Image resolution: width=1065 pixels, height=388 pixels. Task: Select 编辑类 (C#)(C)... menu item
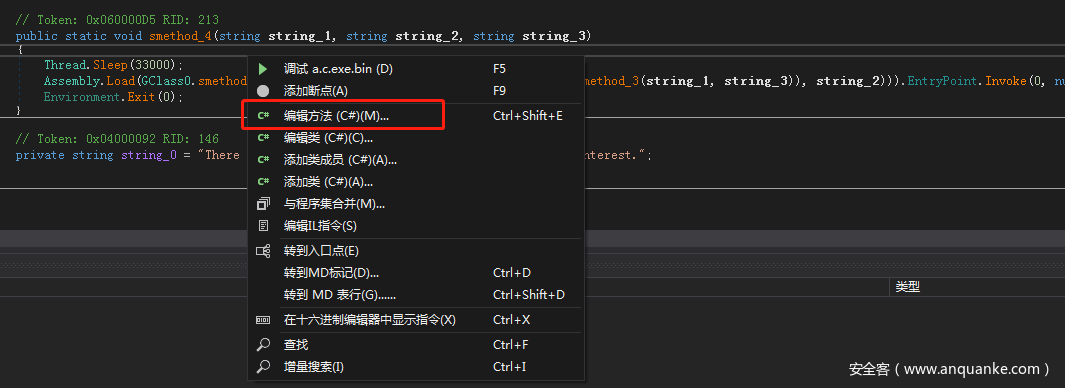tap(416, 138)
